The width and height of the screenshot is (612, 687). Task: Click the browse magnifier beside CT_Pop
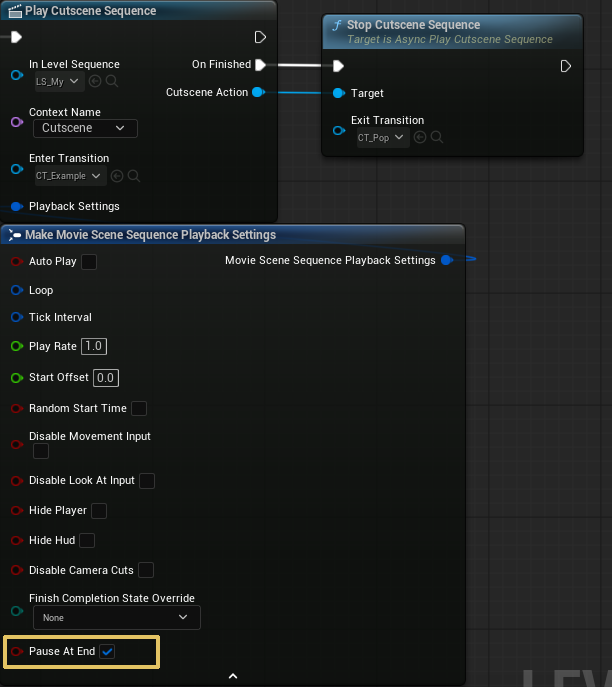[437, 138]
